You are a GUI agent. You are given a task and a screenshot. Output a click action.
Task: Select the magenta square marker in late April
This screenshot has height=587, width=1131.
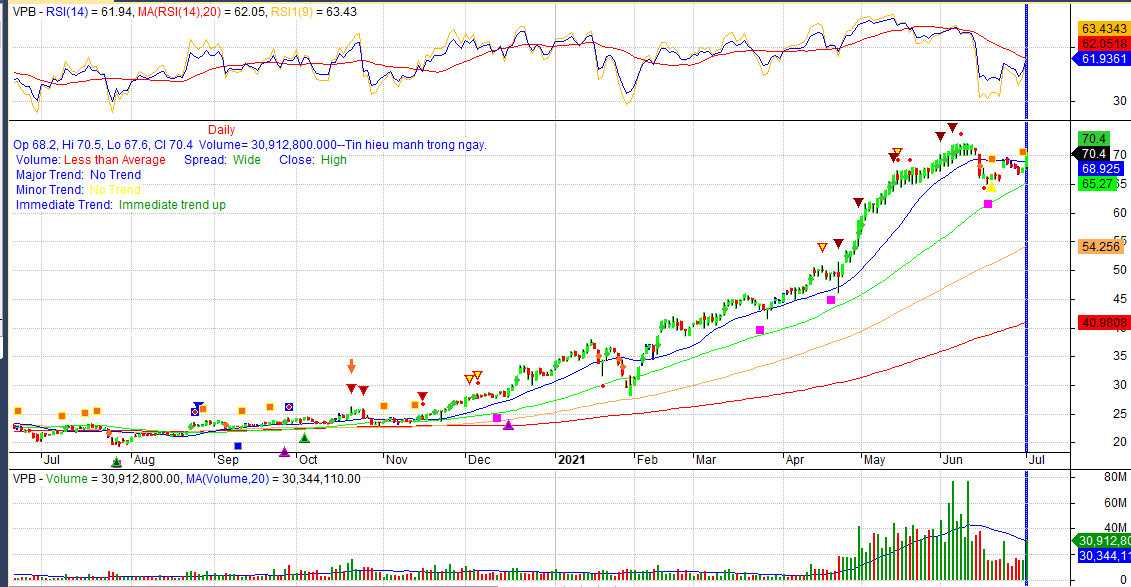click(831, 300)
